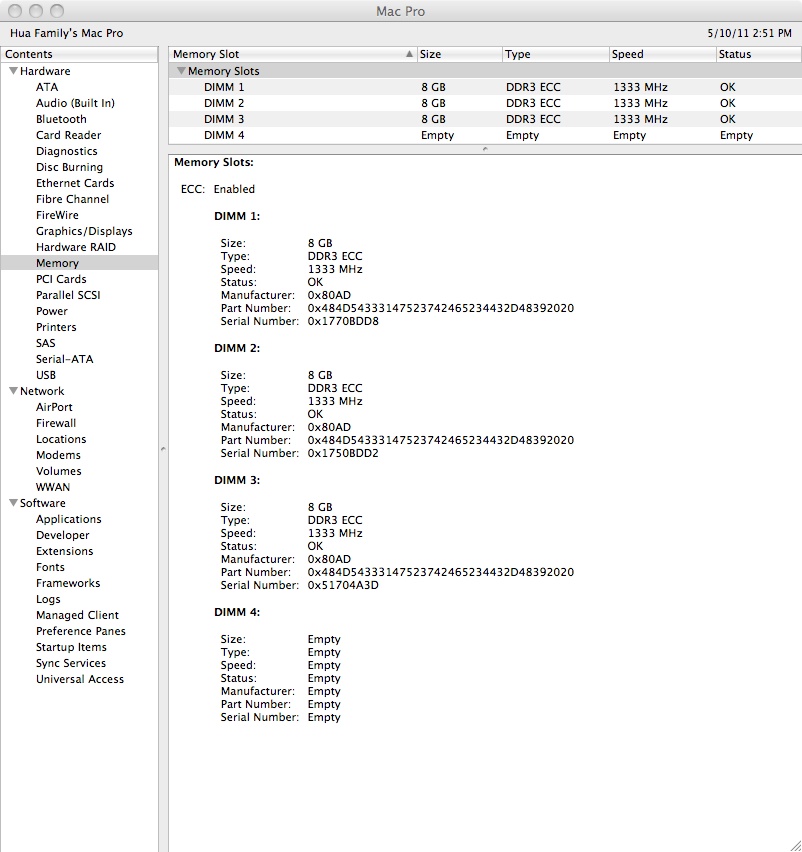Open Preference Panes entry
Screen dimensions: 802x852
80,631
